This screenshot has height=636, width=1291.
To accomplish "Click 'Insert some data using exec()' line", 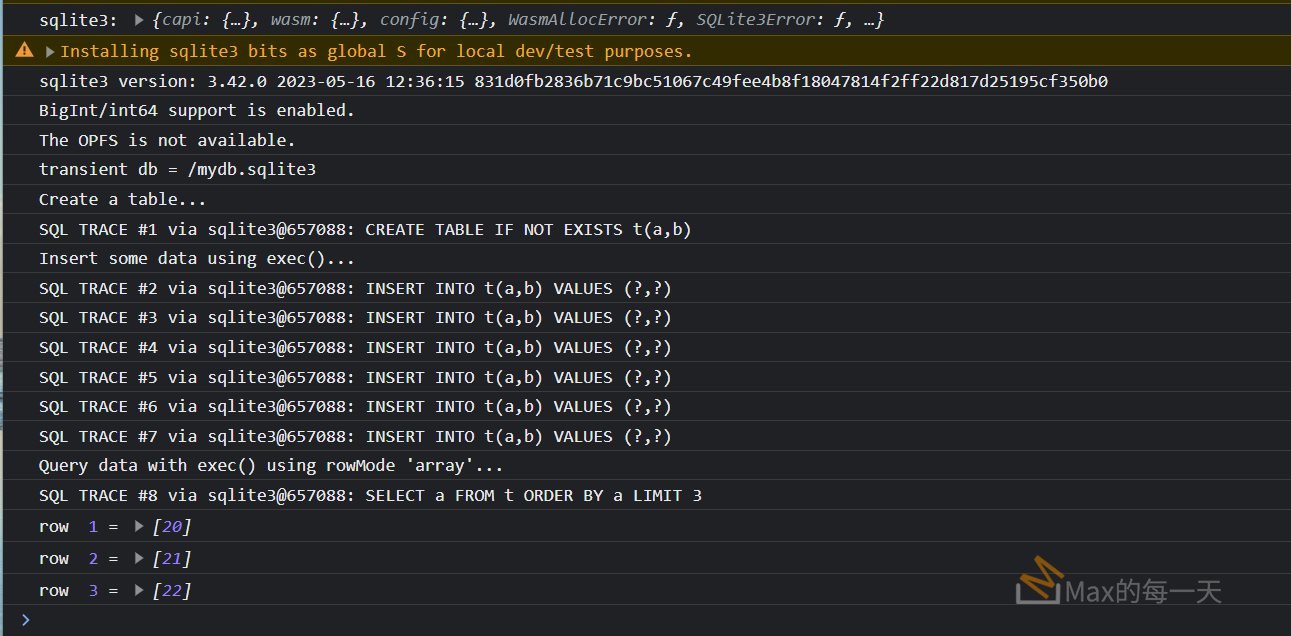I will coord(196,258).
